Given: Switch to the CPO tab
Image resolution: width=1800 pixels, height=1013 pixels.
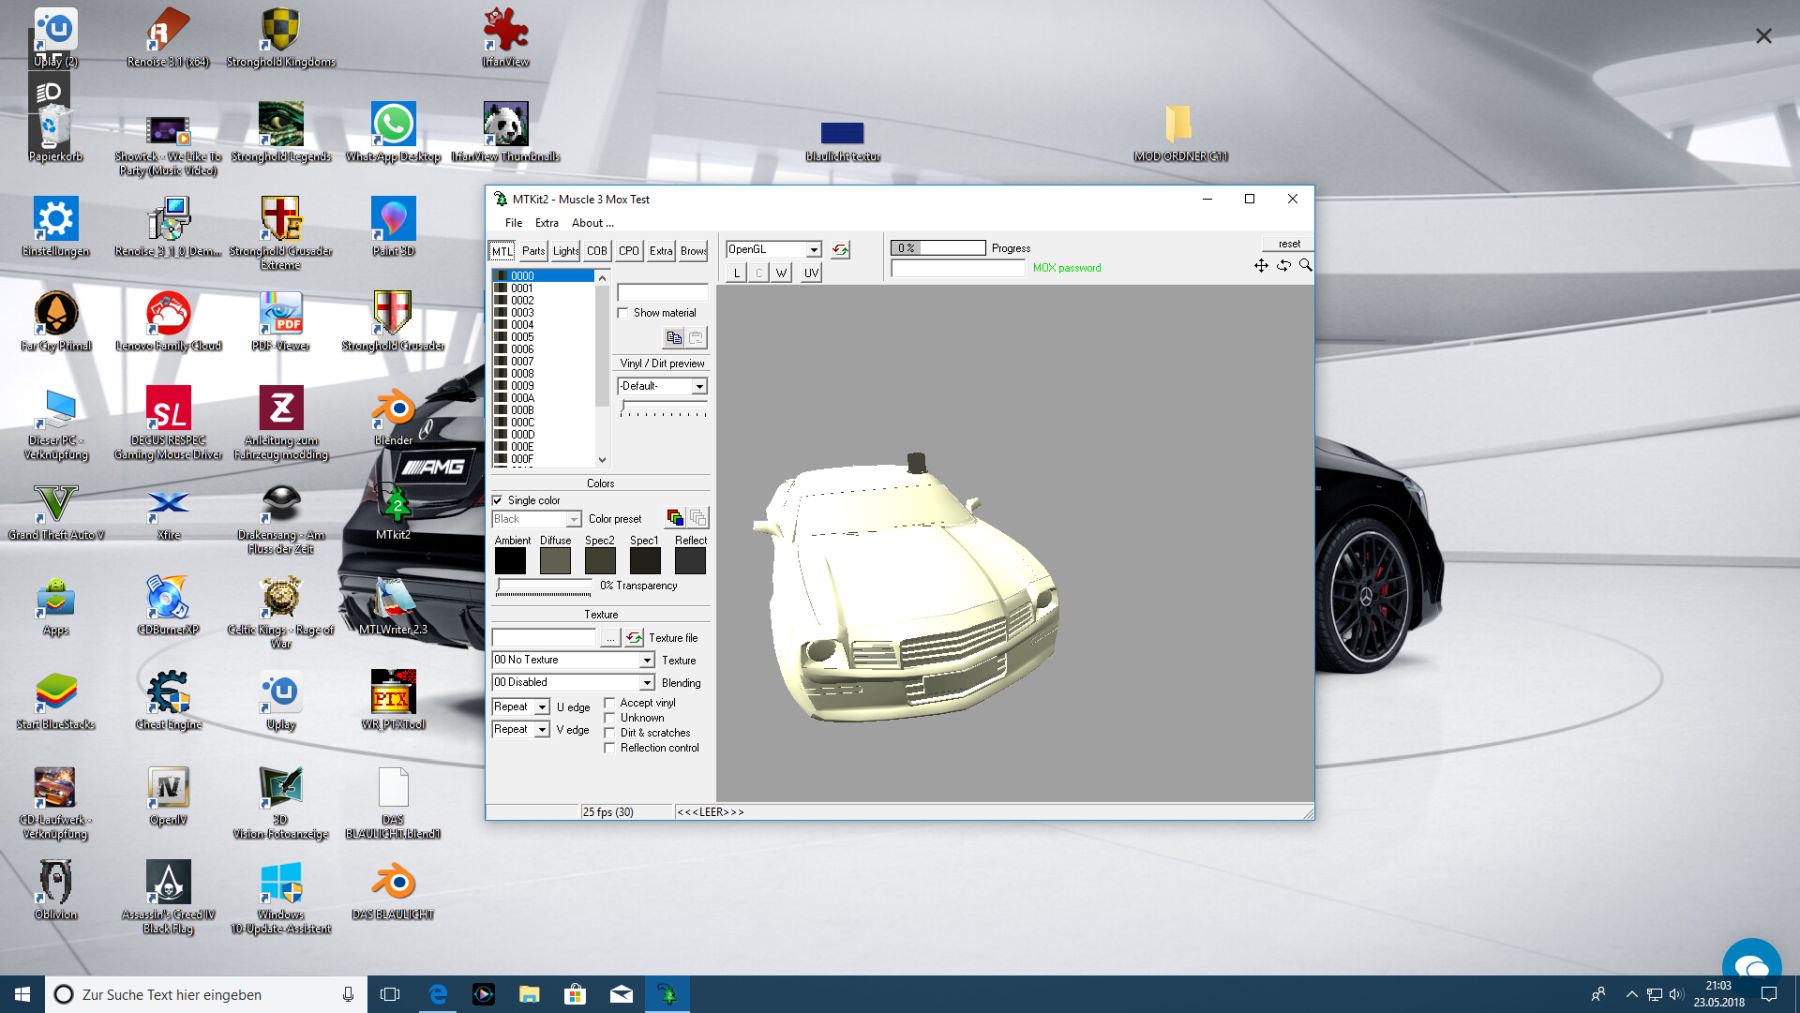Looking at the screenshot, I should [629, 251].
